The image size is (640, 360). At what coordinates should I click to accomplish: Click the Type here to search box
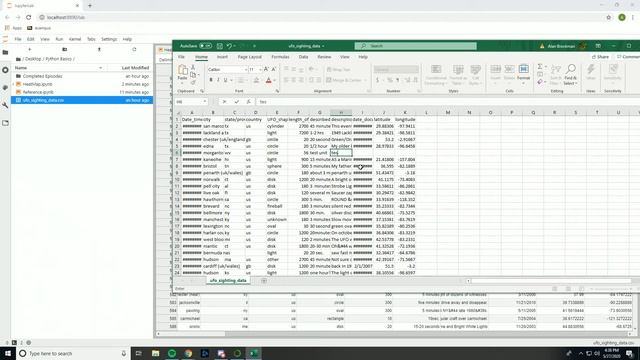(73, 353)
